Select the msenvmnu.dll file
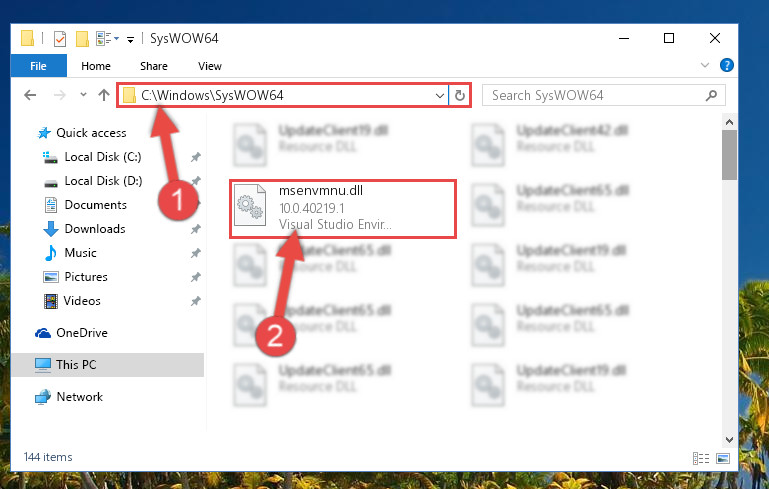769x489 pixels. click(x=343, y=208)
